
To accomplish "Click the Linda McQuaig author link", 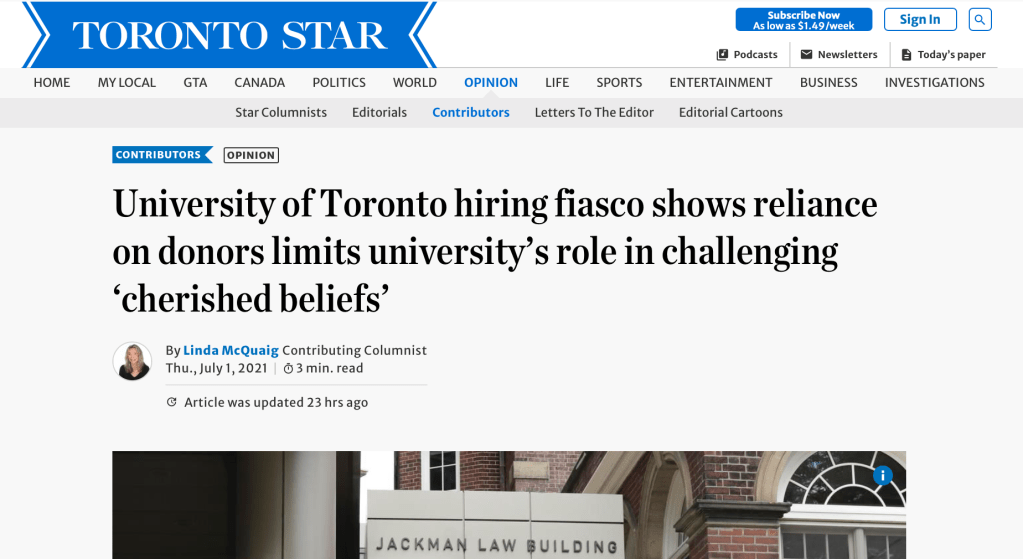I will [x=231, y=350].
